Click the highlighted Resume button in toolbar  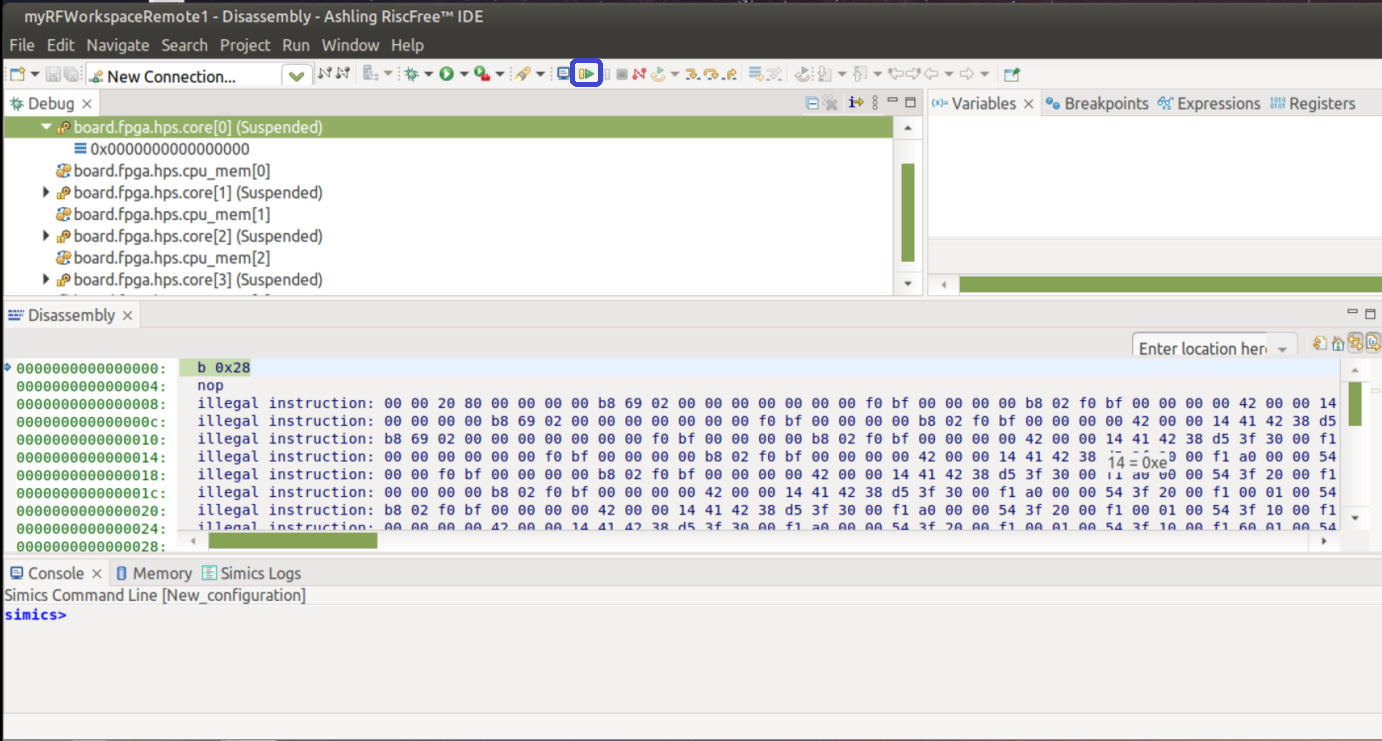[586, 74]
